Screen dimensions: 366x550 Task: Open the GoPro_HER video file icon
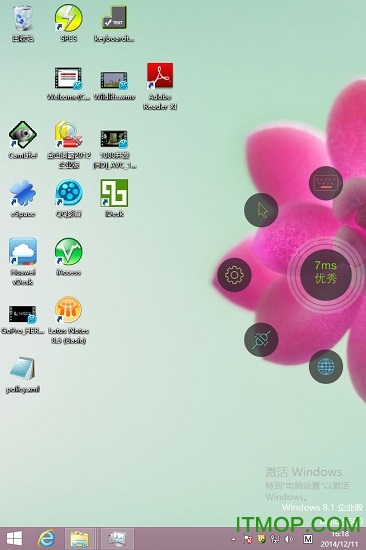click(x=23, y=320)
